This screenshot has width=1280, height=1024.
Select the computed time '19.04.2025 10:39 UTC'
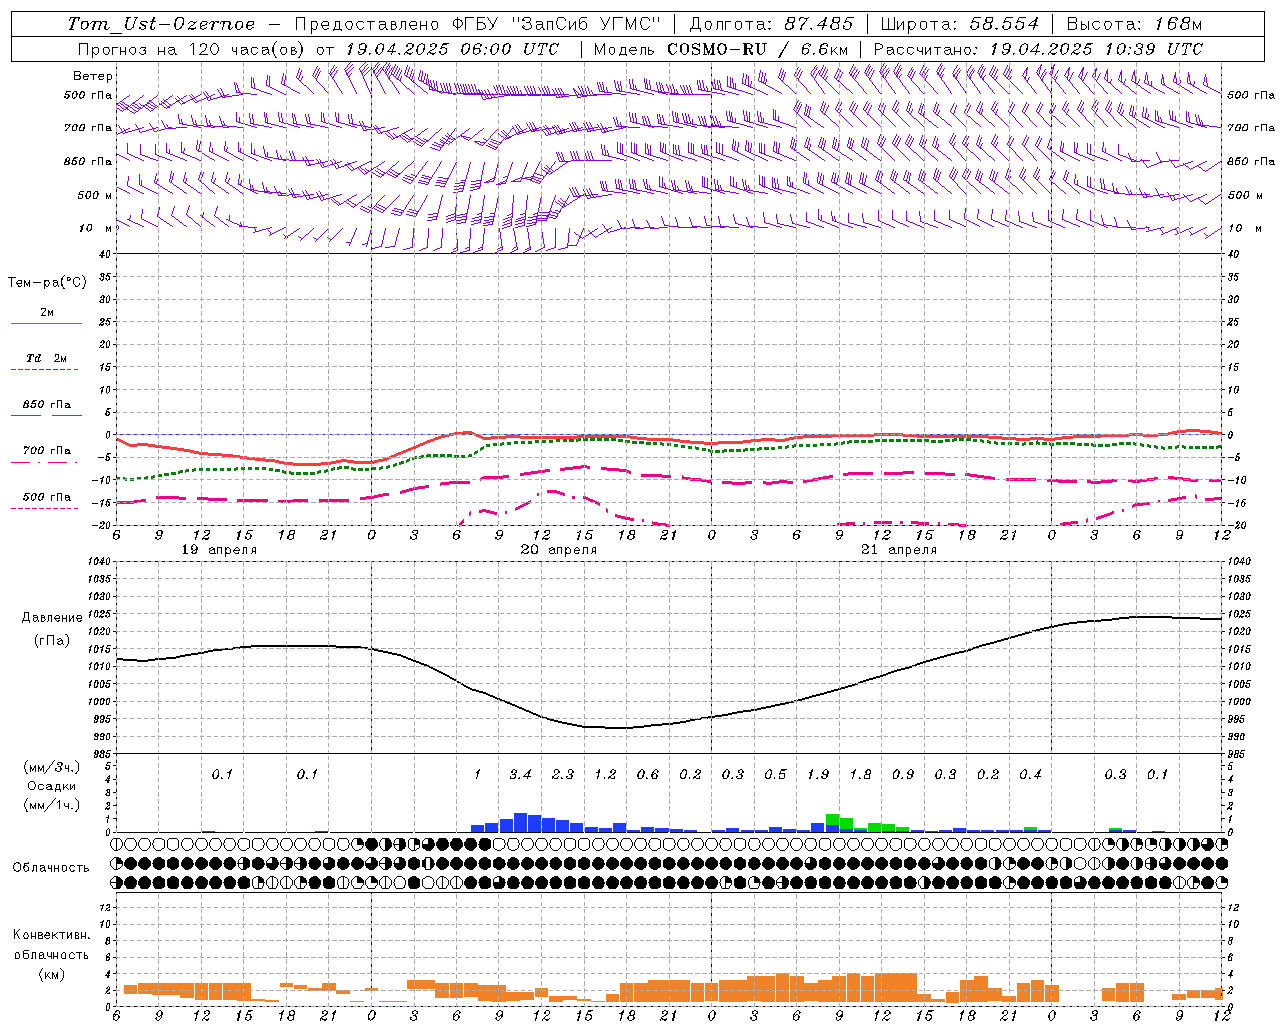point(1096,49)
